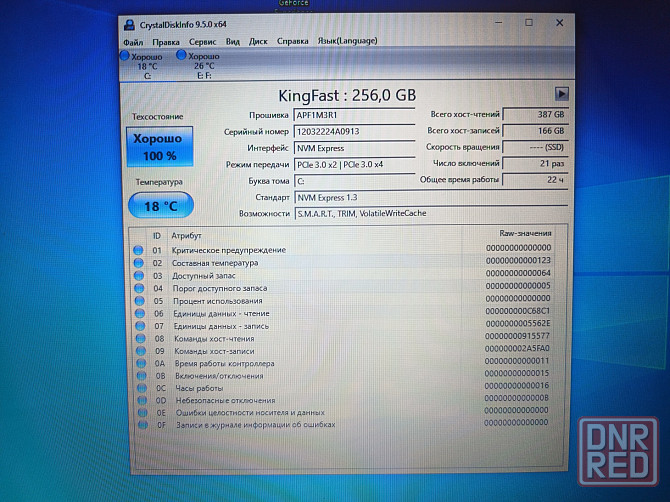This screenshot has height=502, width=670.
Task: Click the Возможности field S.M.A.R.T., TRIM
Action: click(431, 213)
